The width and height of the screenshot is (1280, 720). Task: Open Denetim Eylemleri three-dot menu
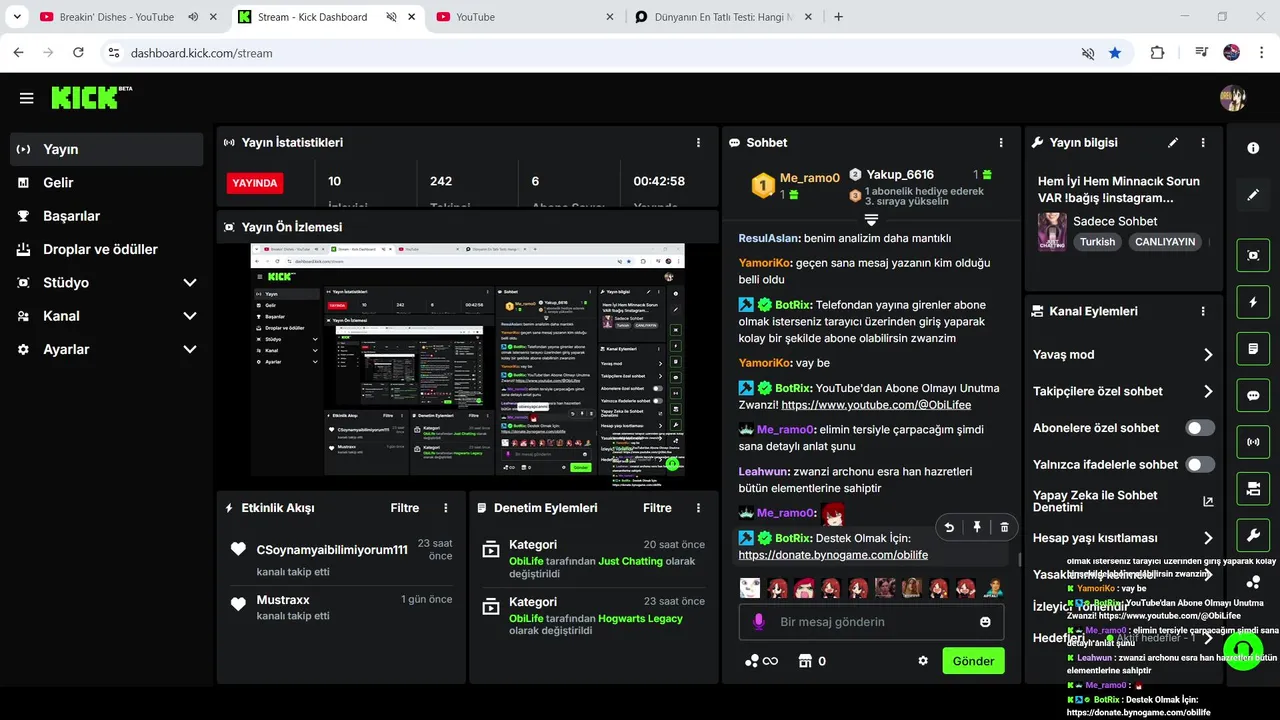[698, 508]
